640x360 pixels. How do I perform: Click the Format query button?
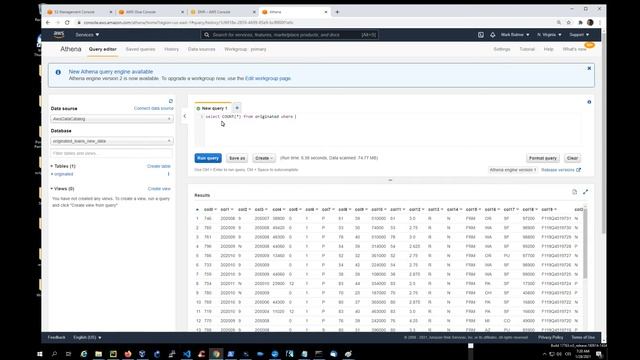tap(542, 158)
